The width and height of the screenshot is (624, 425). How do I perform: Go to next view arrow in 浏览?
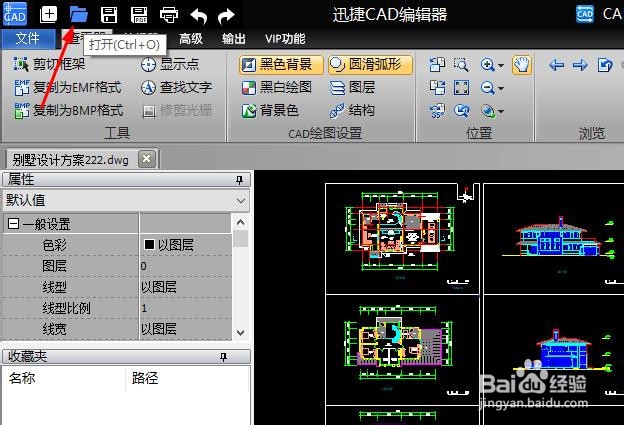click(580, 64)
